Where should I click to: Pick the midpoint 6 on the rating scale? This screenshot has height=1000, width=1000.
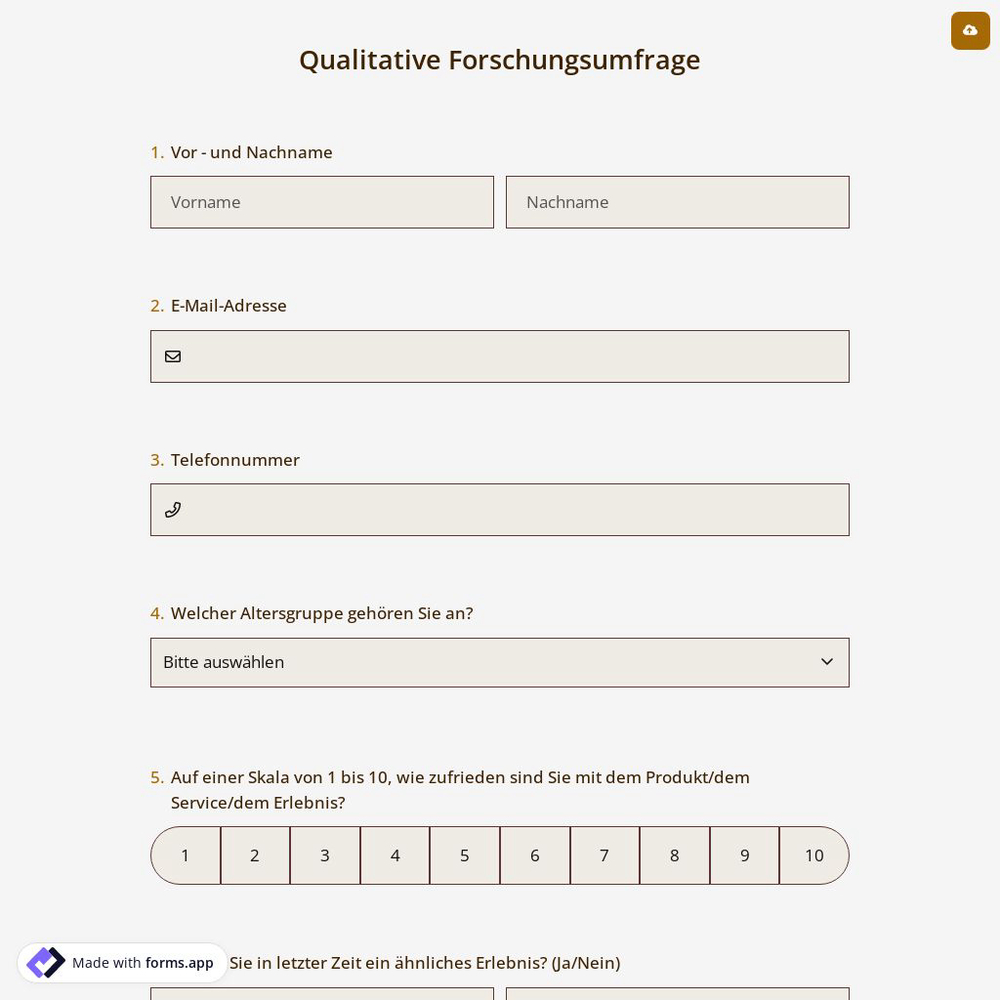click(534, 855)
